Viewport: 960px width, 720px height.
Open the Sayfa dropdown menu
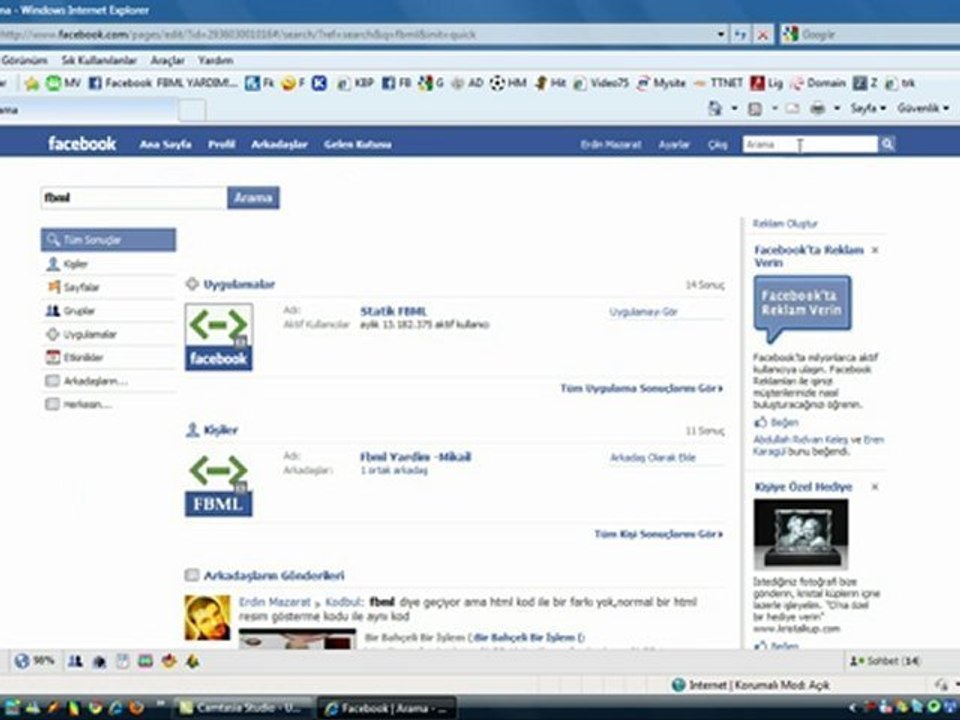click(868, 108)
